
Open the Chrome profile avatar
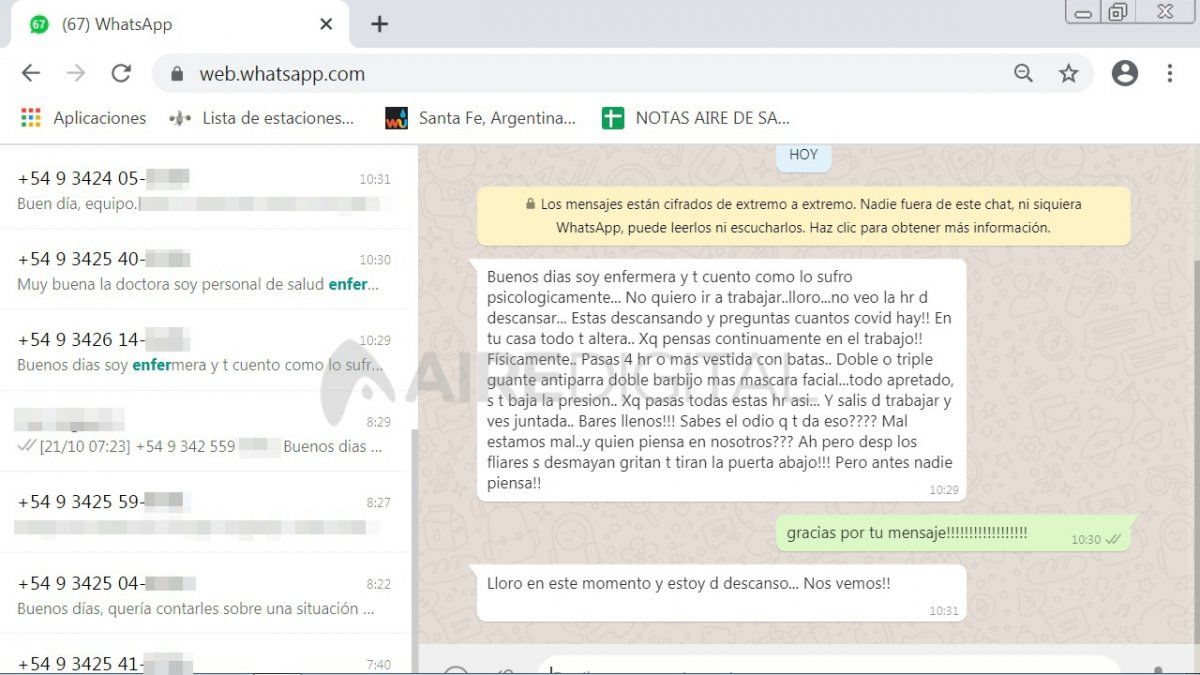pyautogui.click(x=1125, y=73)
